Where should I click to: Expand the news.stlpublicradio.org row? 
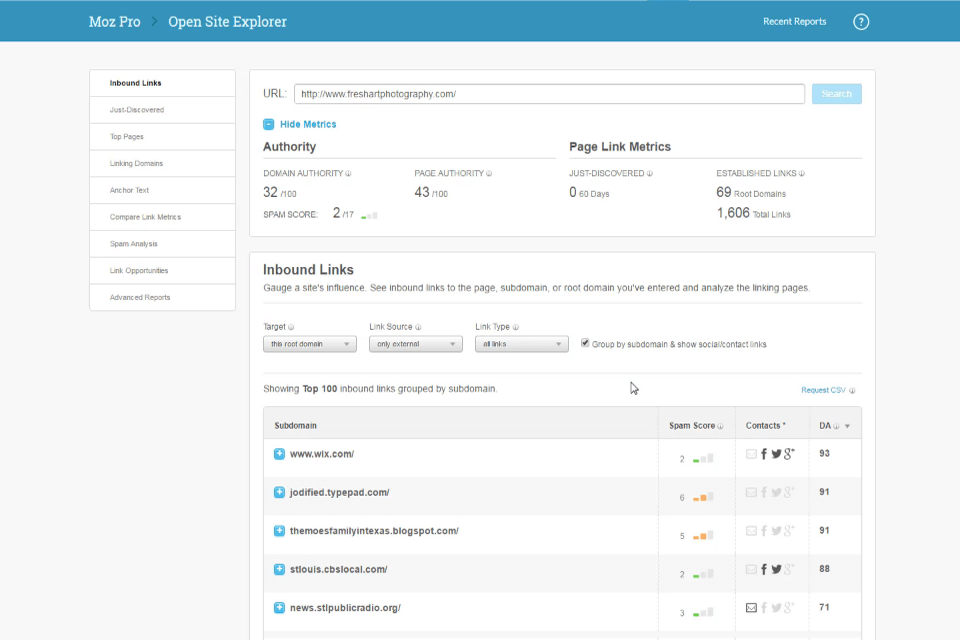point(279,608)
